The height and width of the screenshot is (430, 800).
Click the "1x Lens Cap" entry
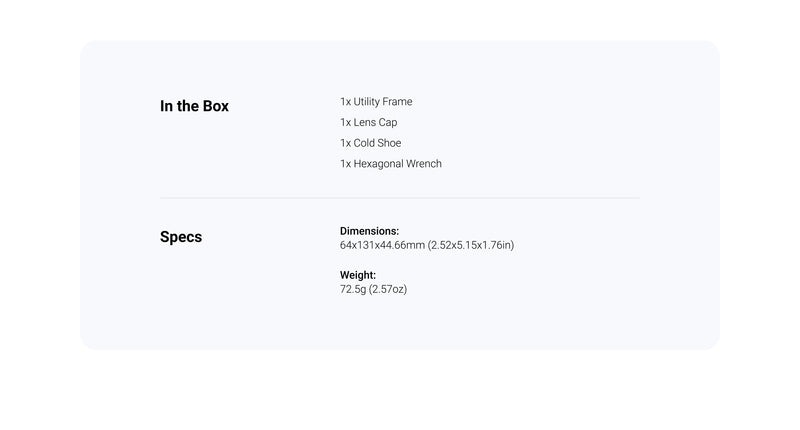(x=368, y=122)
